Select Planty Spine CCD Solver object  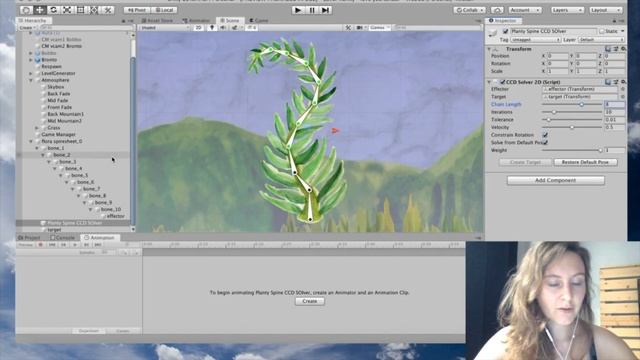[x=74, y=223]
